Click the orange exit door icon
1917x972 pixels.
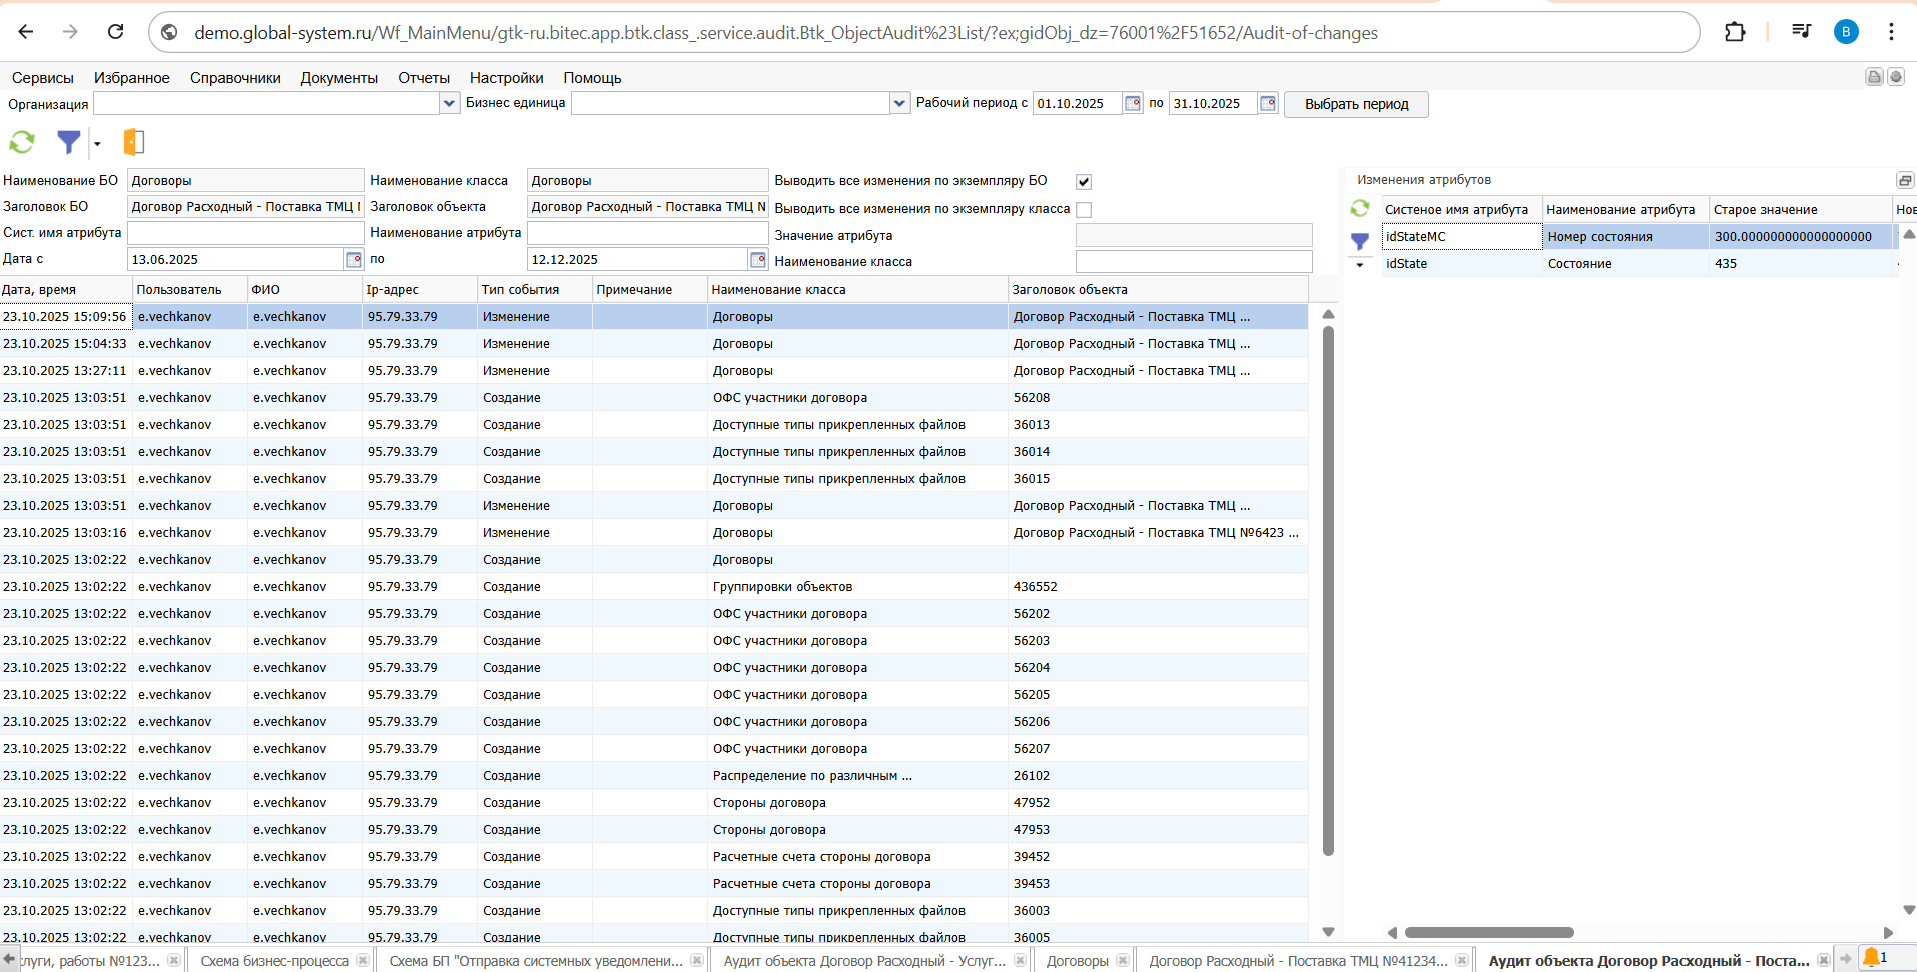coord(134,143)
